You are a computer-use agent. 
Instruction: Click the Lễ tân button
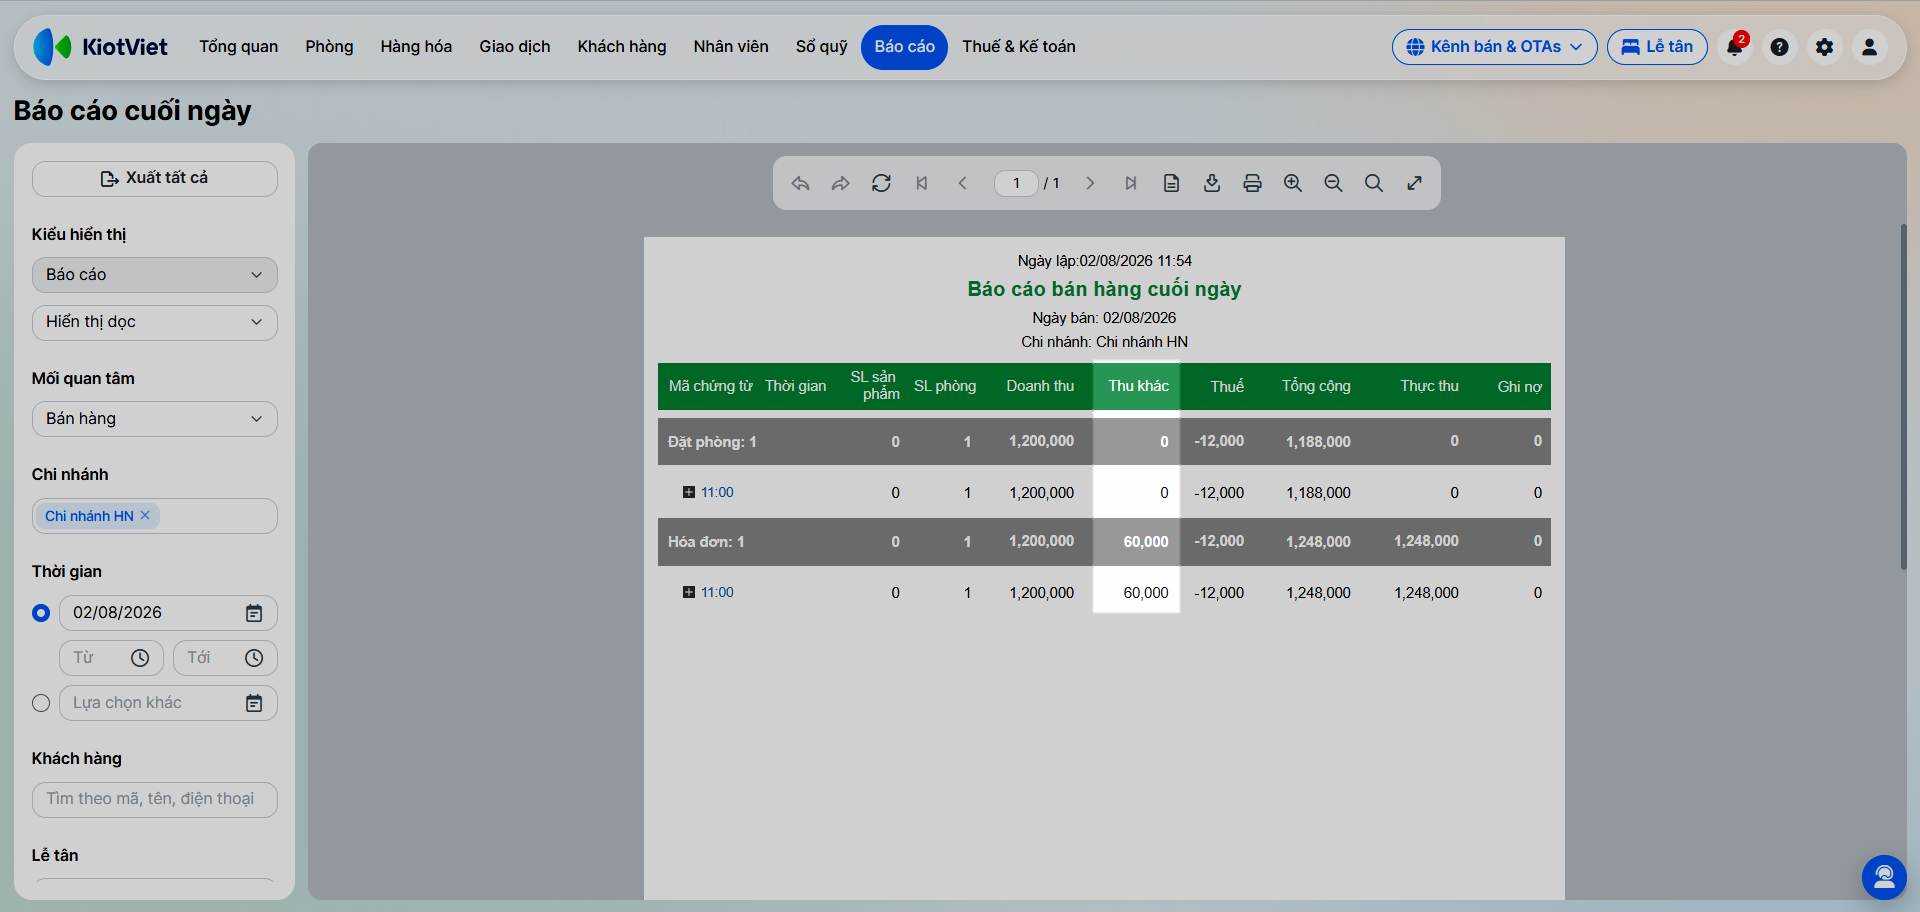[x=1657, y=47]
